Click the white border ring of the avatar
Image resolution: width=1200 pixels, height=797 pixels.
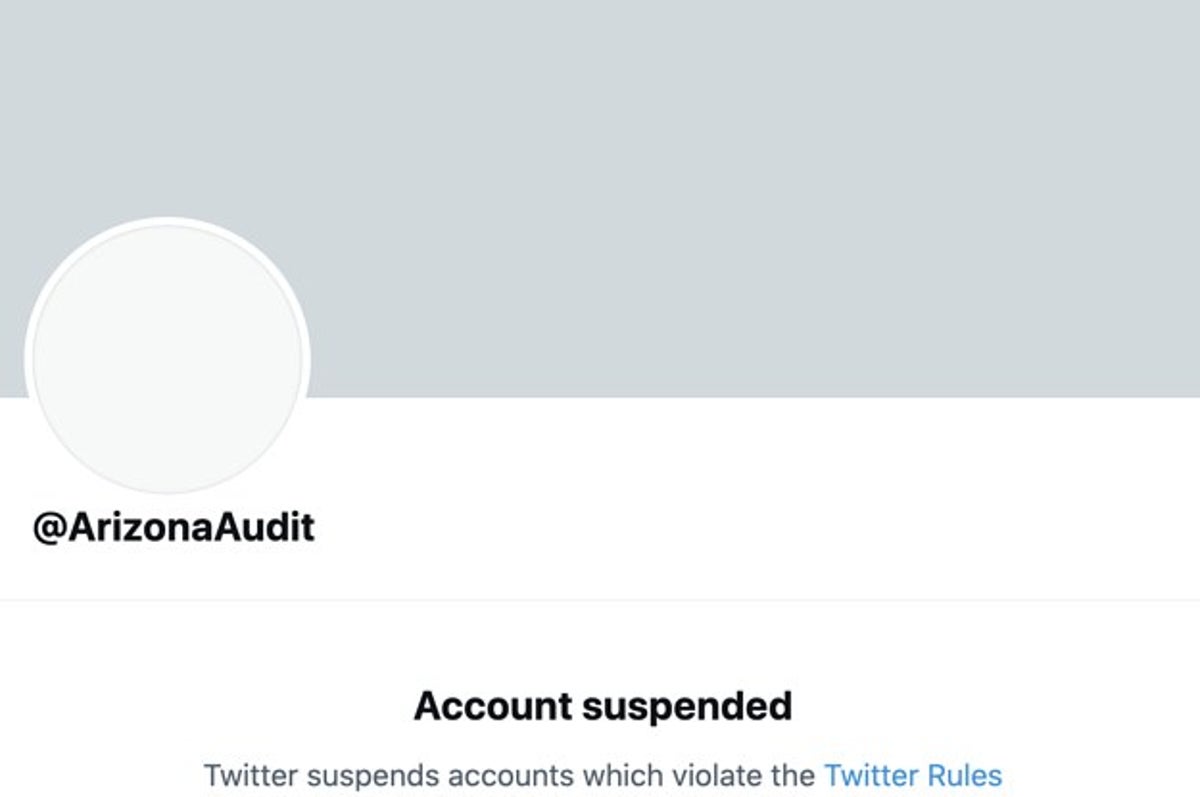167,222
